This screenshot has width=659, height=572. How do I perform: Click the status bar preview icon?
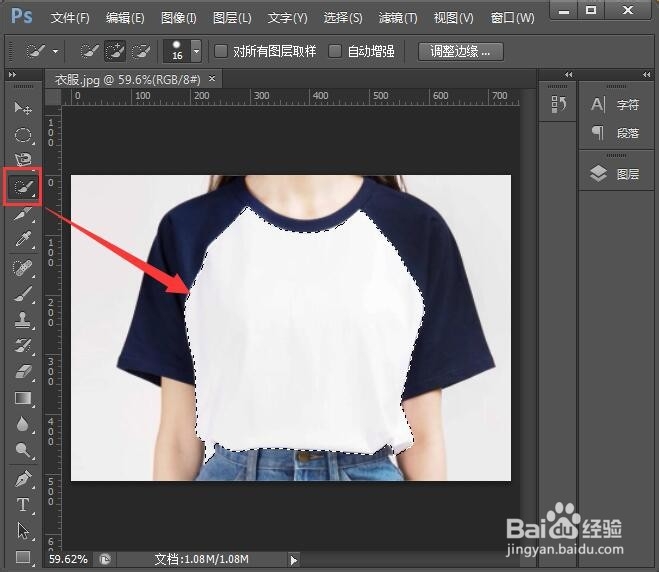(105, 559)
